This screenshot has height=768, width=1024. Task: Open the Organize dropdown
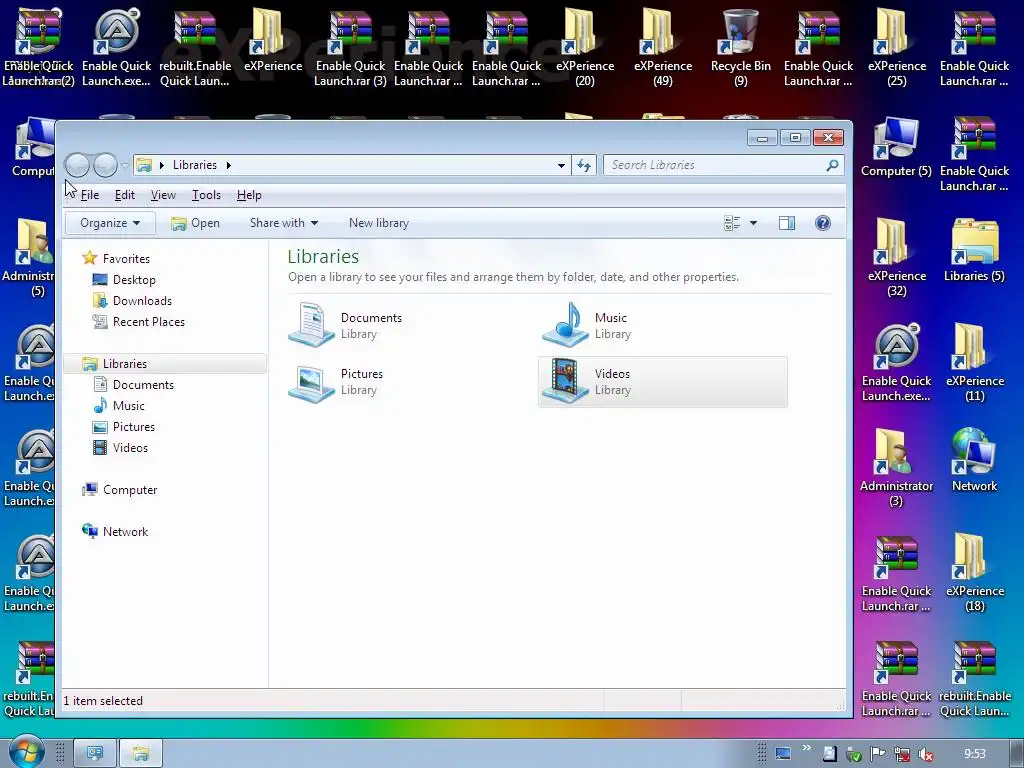tap(110, 223)
